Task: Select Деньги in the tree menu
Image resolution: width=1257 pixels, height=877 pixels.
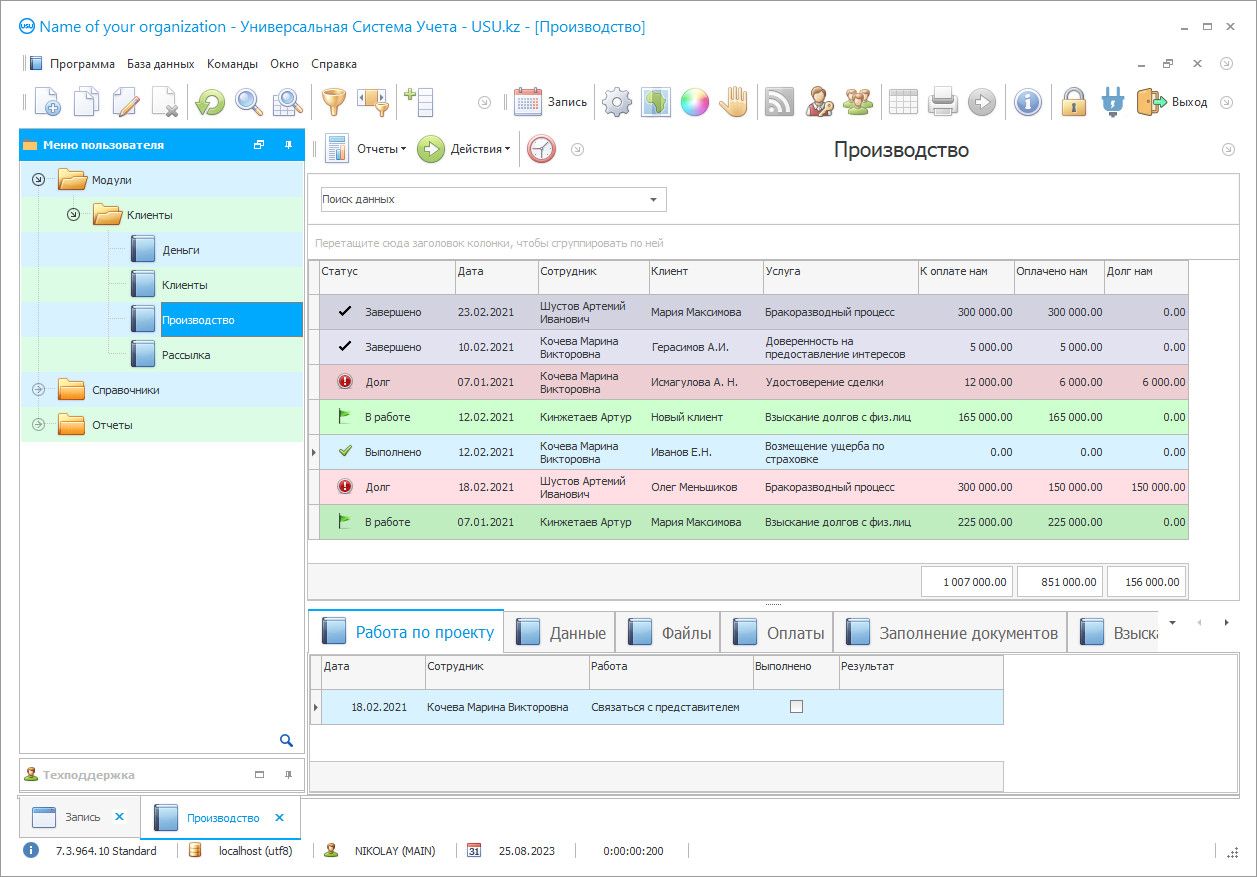Action: 181,250
